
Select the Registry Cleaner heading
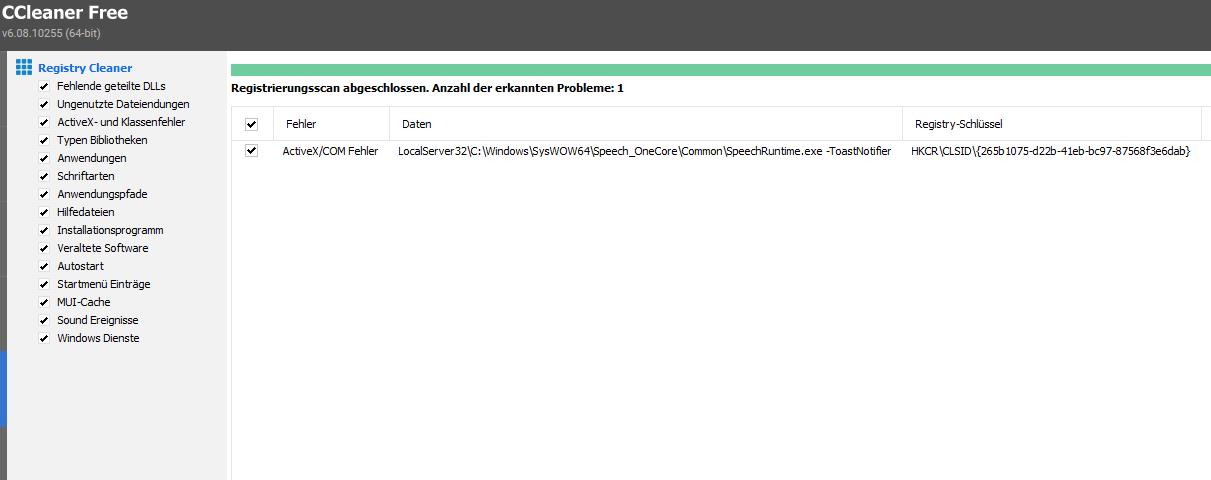(x=85, y=68)
